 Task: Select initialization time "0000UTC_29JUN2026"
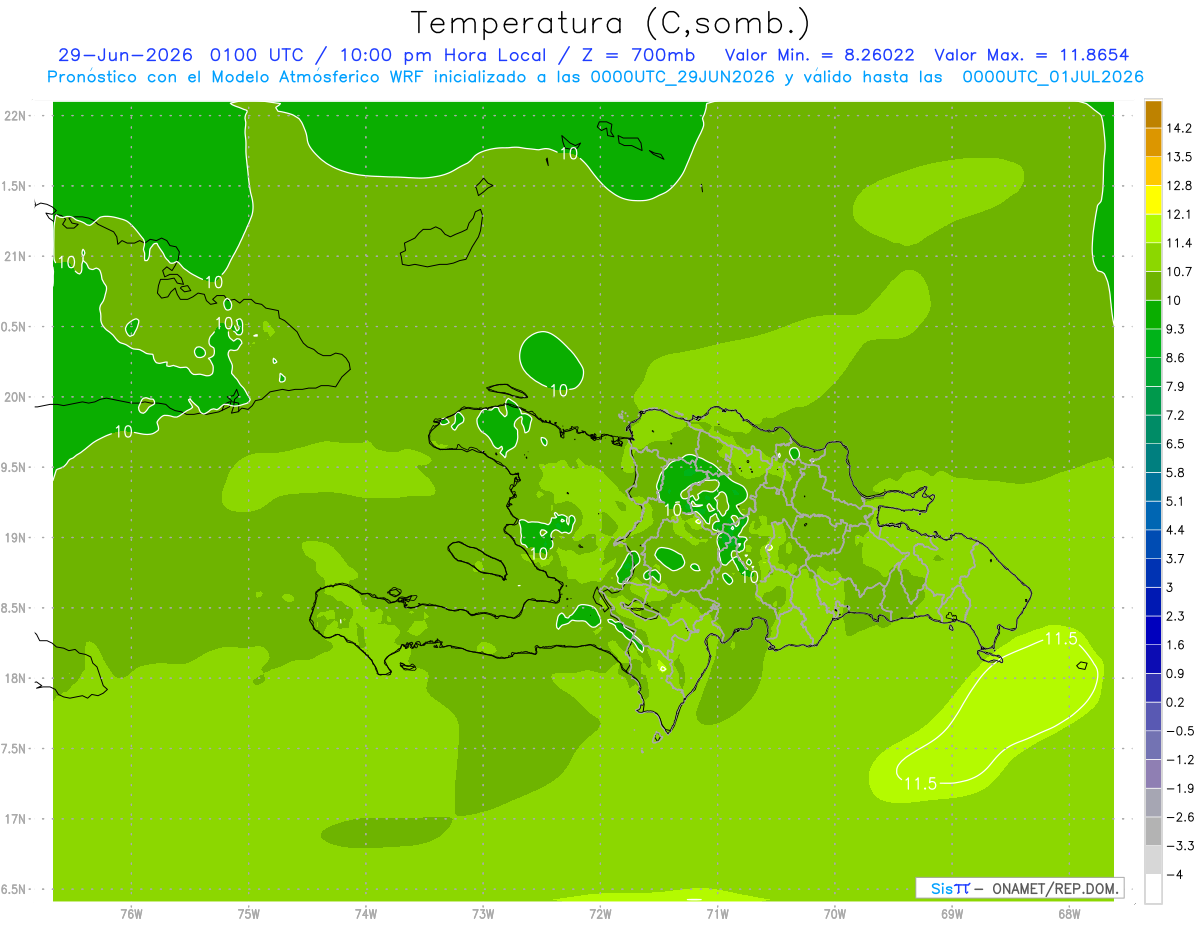click(683, 77)
